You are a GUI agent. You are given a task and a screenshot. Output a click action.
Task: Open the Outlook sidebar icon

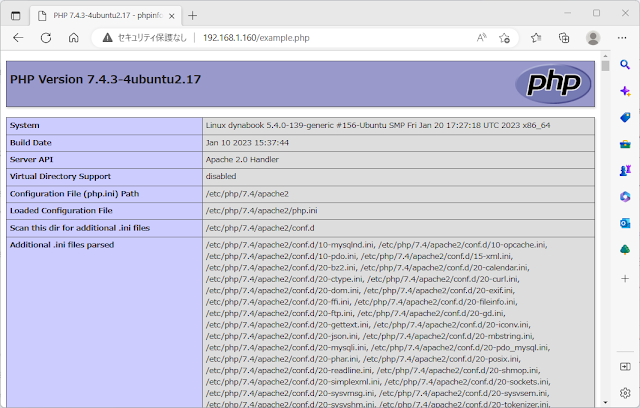click(625, 223)
